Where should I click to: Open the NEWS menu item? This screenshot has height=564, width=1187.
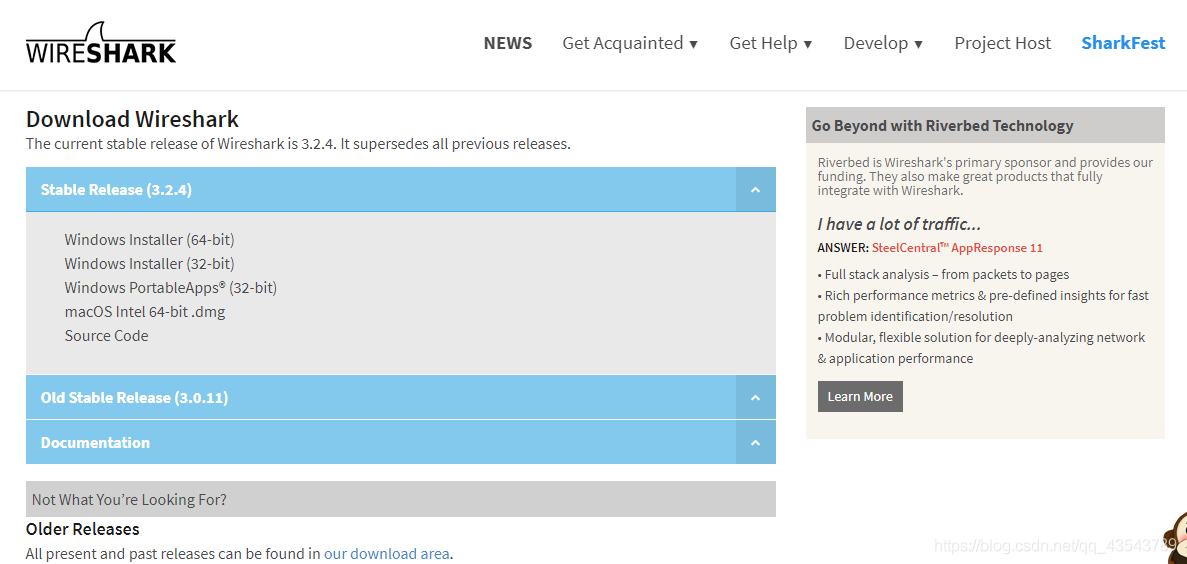tap(508, 43)
